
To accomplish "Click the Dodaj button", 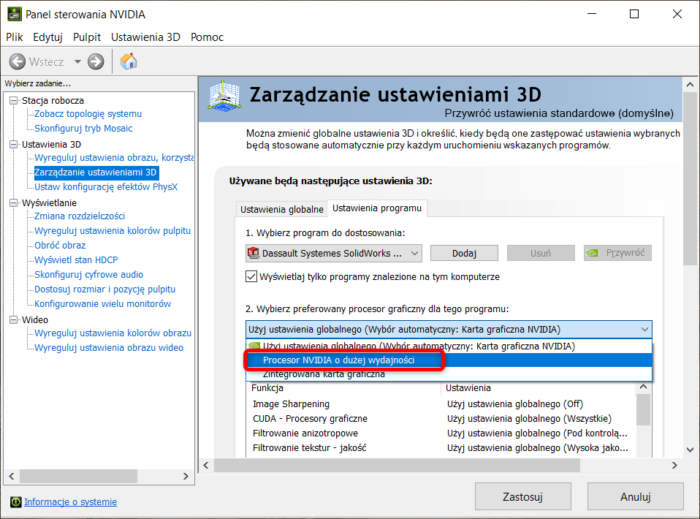I will click(x=464, y=253).
